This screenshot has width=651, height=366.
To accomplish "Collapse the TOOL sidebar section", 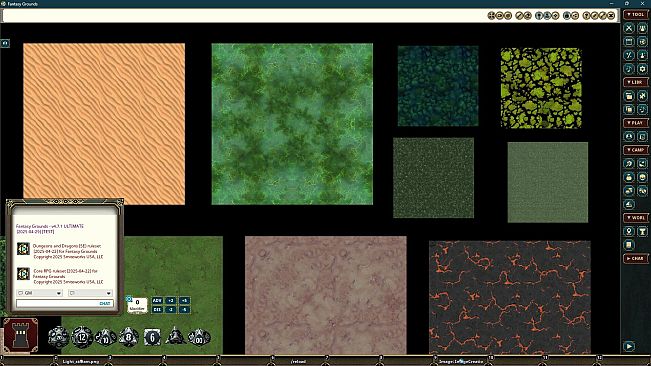I will tap(636, 15).
